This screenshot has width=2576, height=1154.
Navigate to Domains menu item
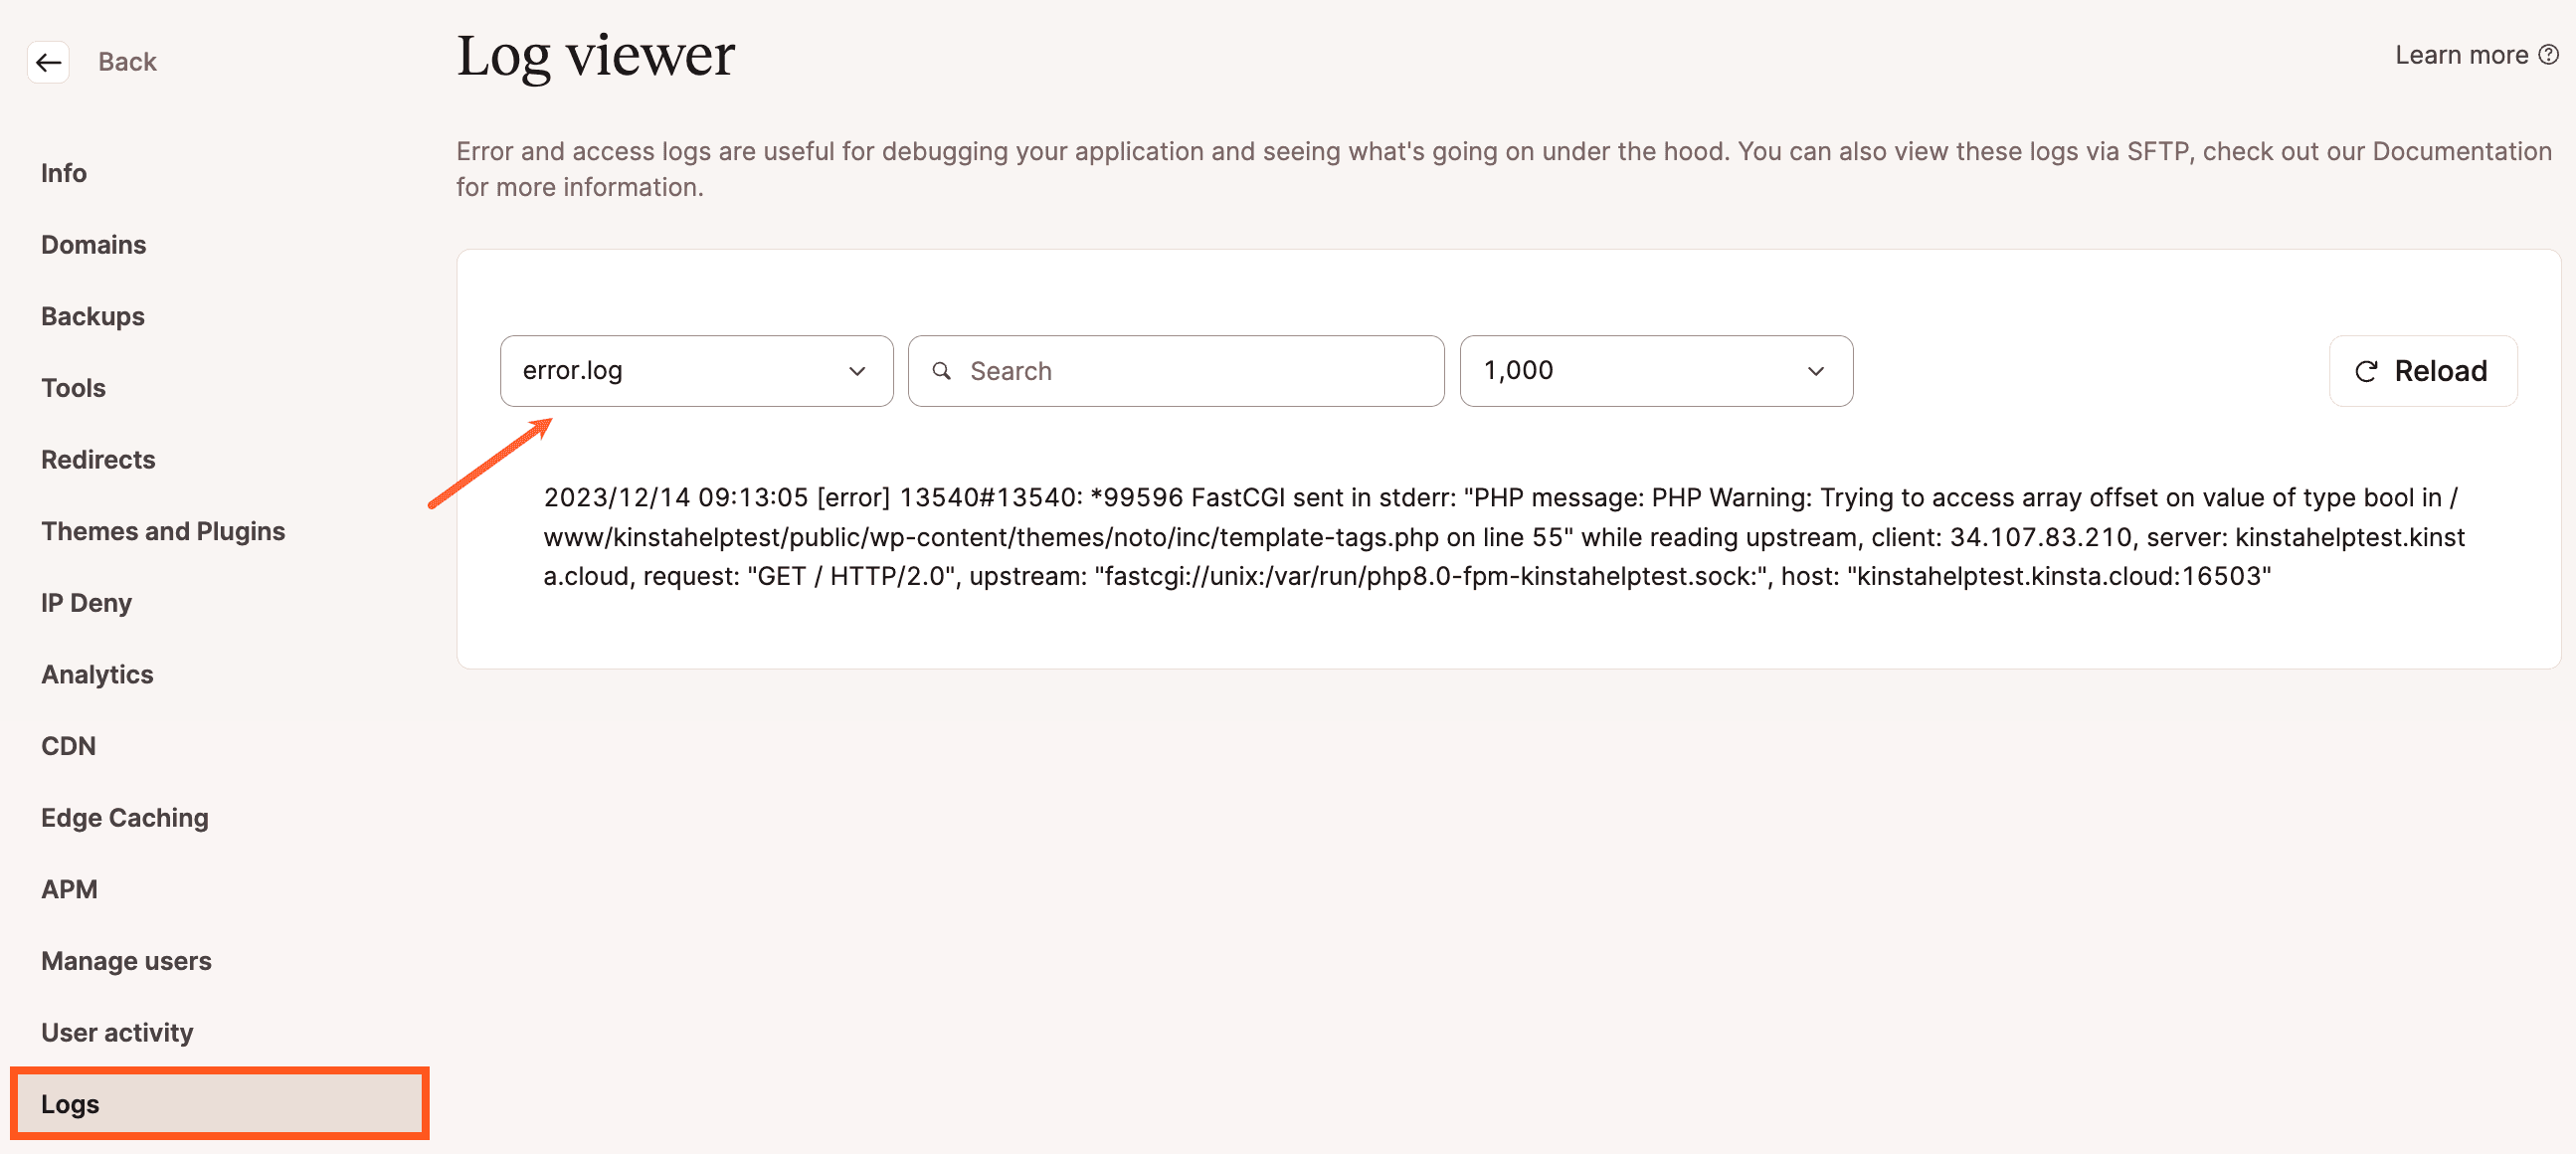tap(93, 244)
